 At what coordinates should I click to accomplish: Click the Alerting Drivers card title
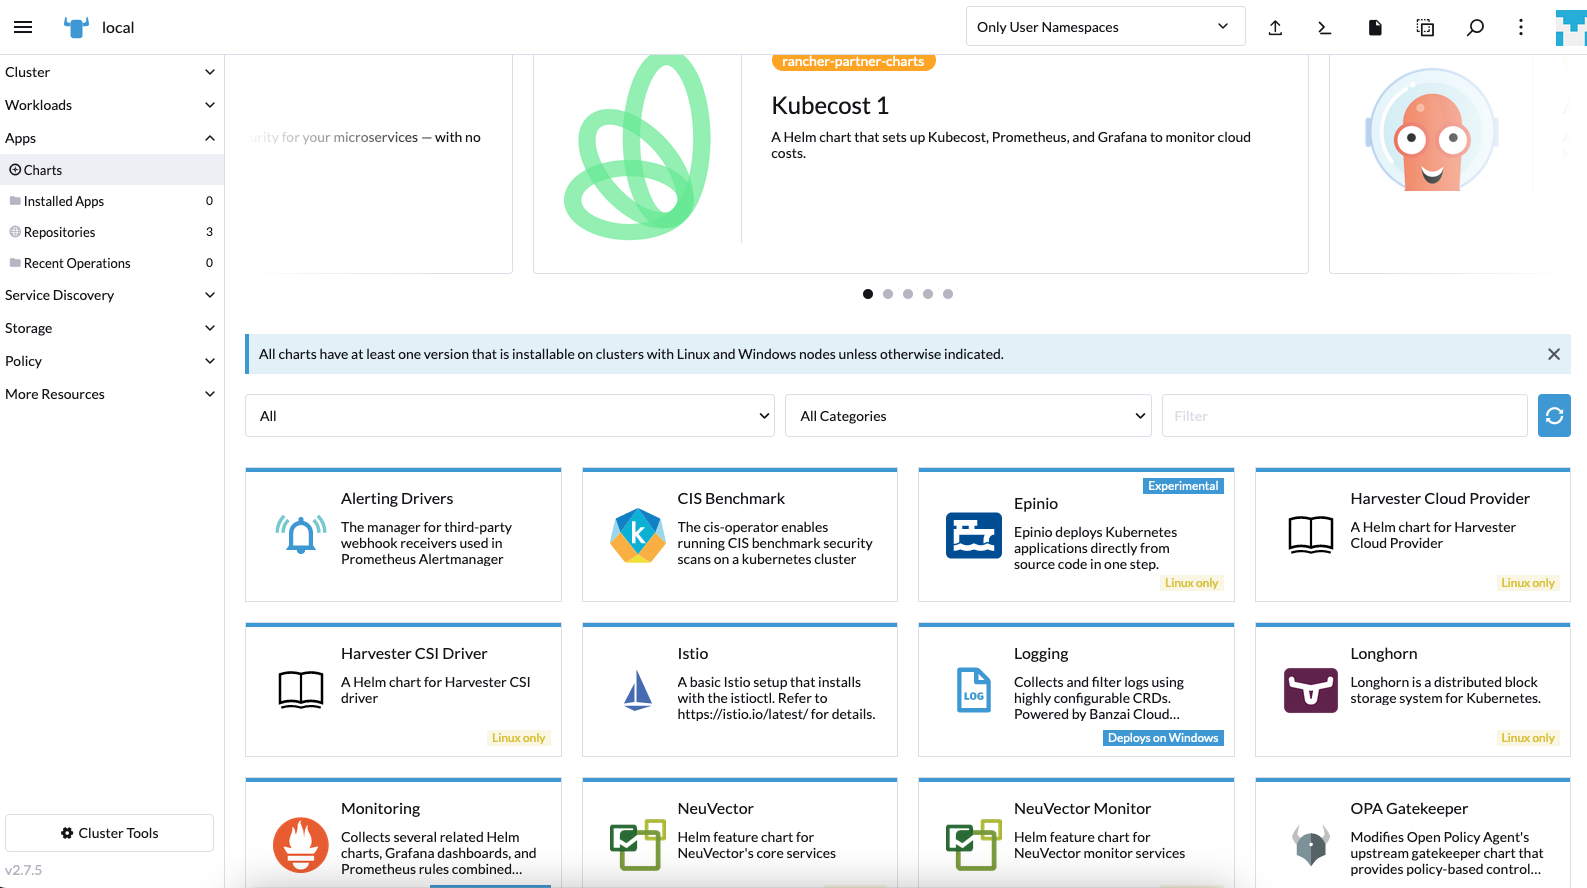397,498
